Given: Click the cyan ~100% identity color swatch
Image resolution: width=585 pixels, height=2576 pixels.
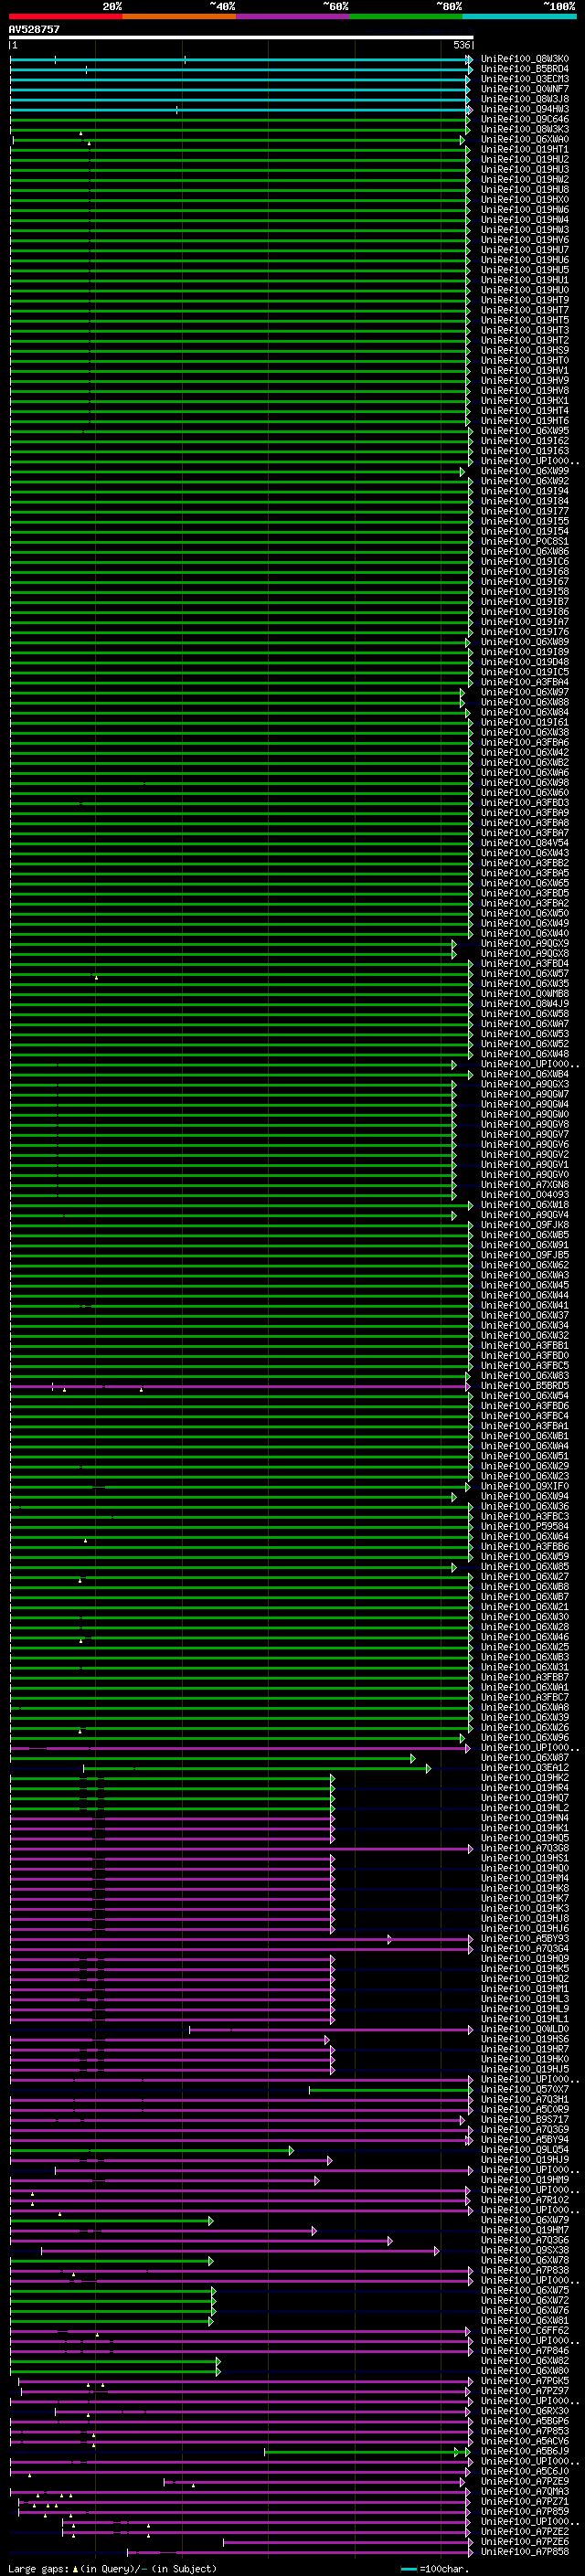Looking at the screenshot, I should [x=519, y=16].
